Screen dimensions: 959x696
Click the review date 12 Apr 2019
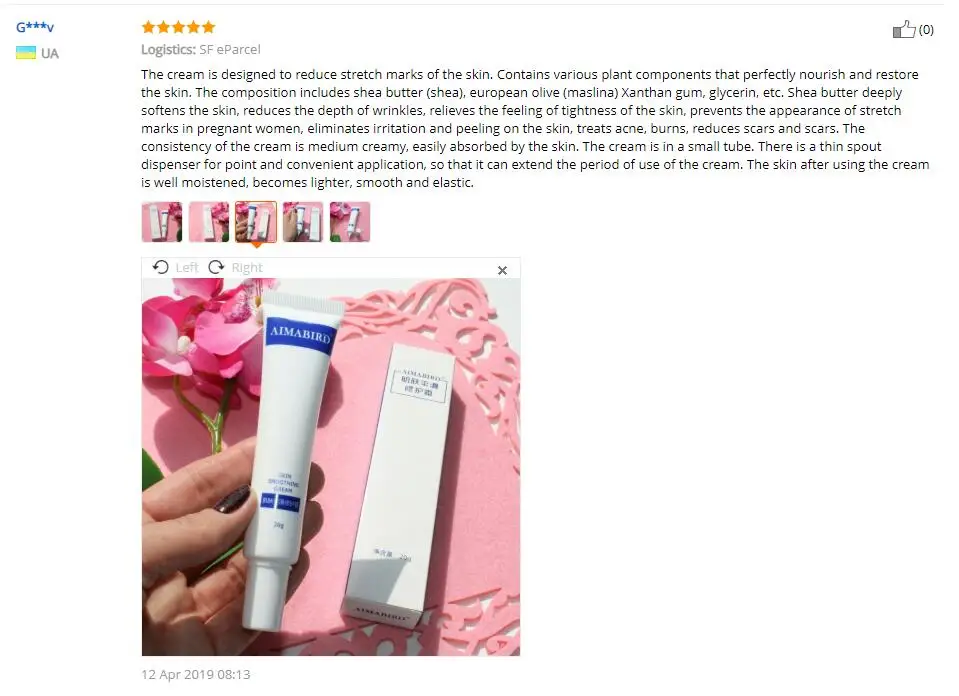point(196,675)
